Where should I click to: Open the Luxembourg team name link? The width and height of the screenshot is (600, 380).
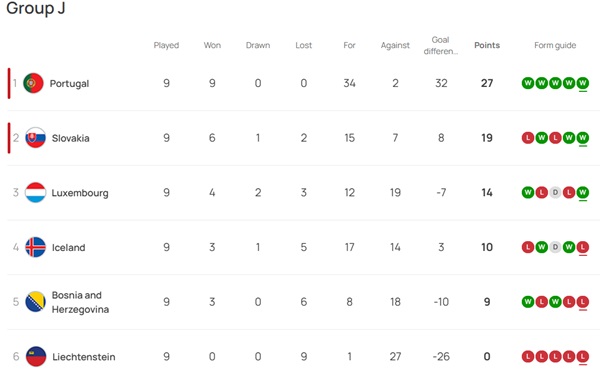80,193
